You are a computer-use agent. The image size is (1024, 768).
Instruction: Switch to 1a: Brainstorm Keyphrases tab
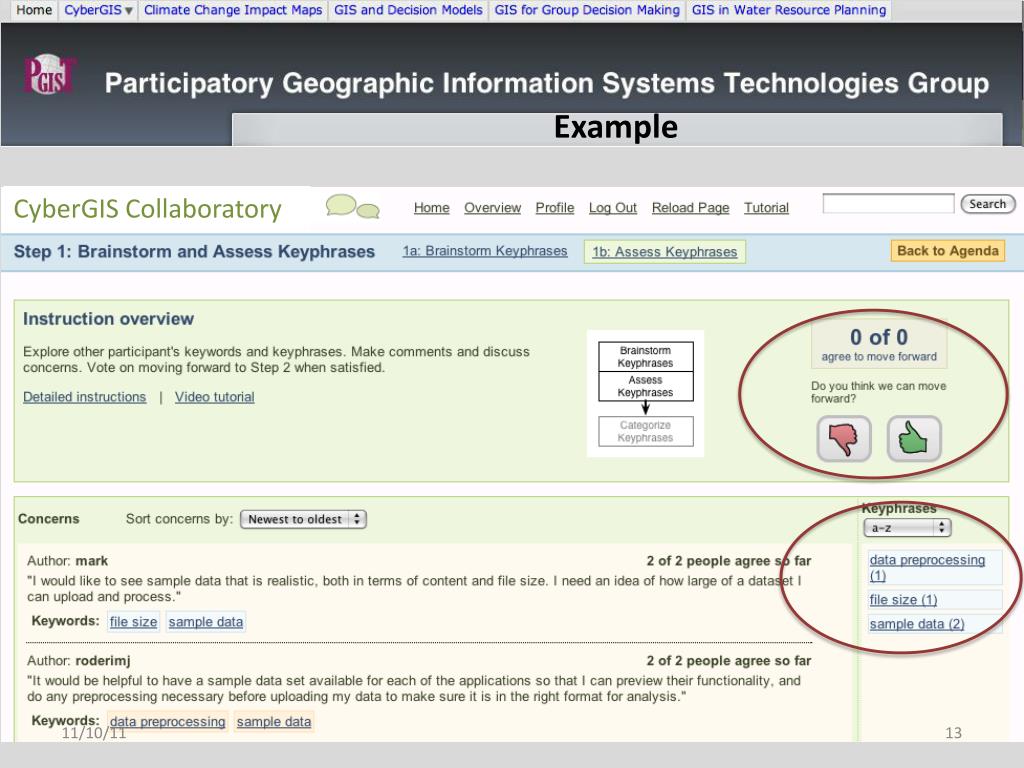(x=485, y=251)
